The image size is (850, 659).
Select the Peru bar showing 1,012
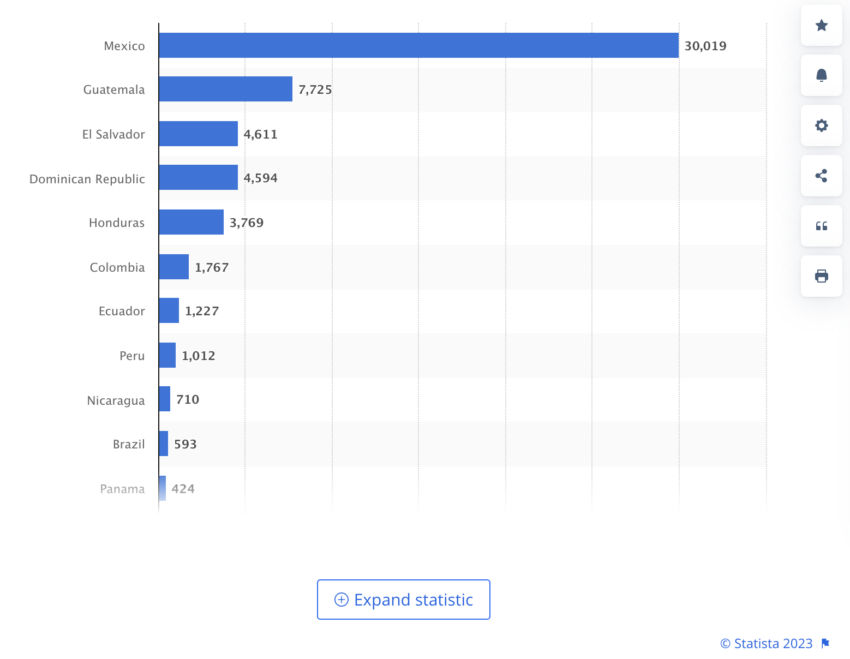point(168,355)
